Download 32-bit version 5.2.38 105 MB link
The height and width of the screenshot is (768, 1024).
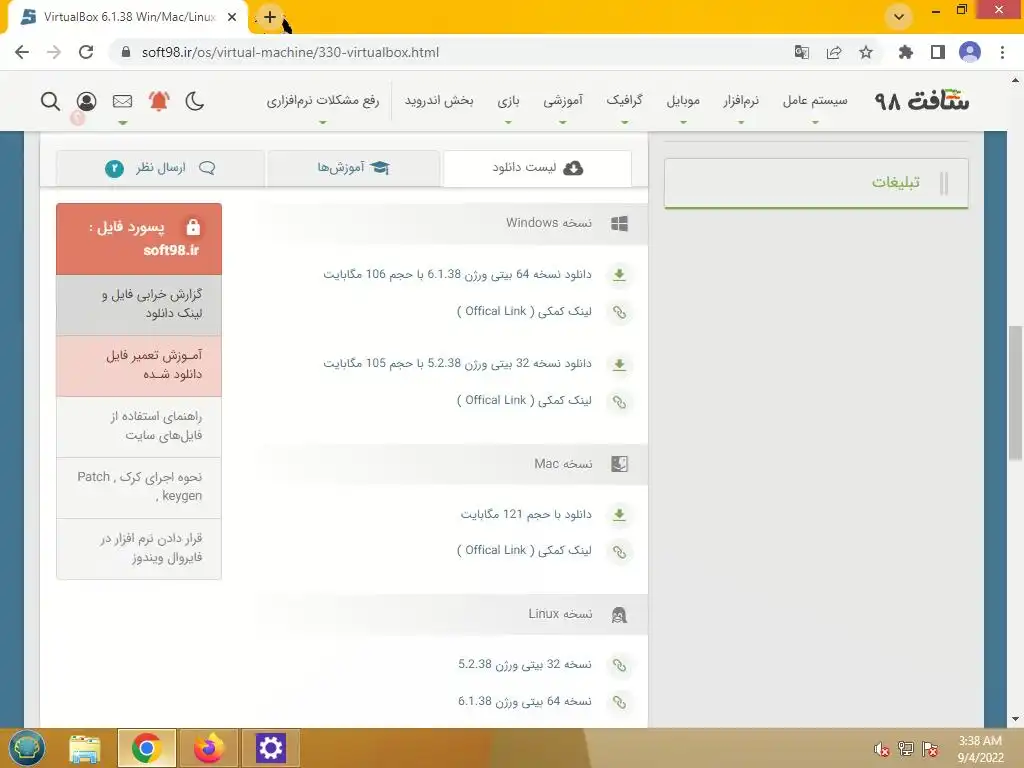(457, 363)
